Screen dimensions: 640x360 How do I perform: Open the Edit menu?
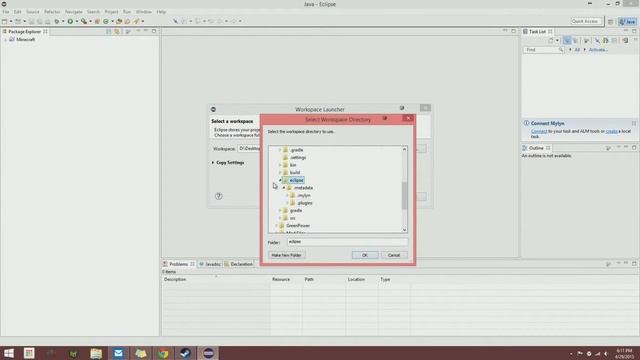click(x=18, y=12)
